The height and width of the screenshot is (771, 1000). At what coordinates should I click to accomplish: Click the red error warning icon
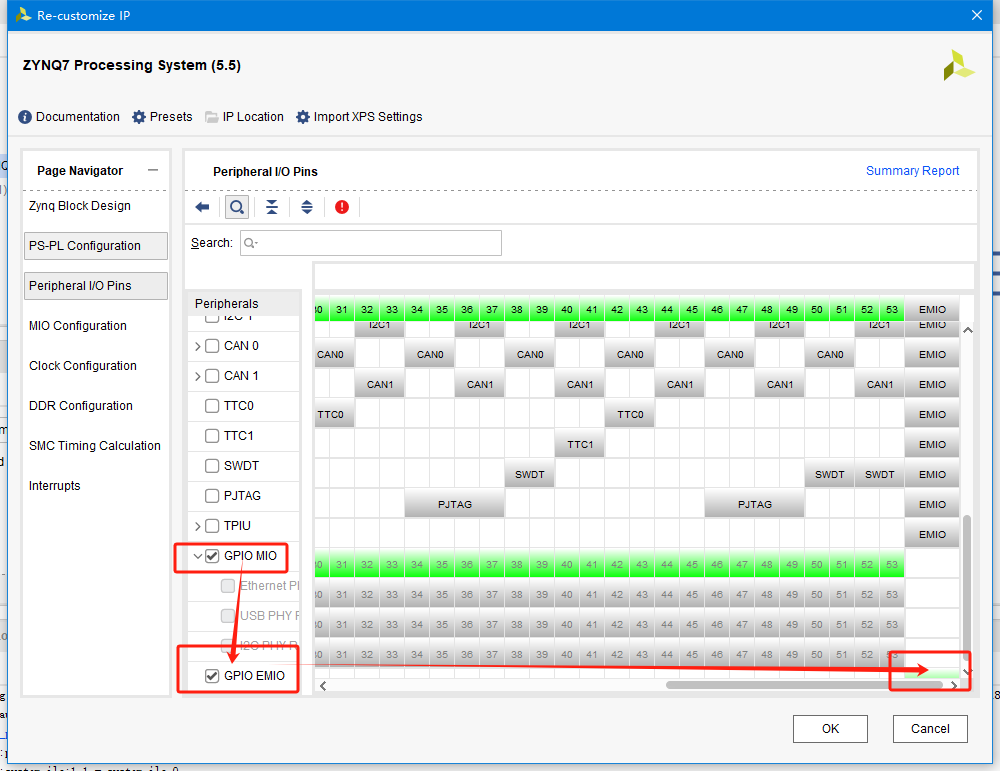click(342, 207)
